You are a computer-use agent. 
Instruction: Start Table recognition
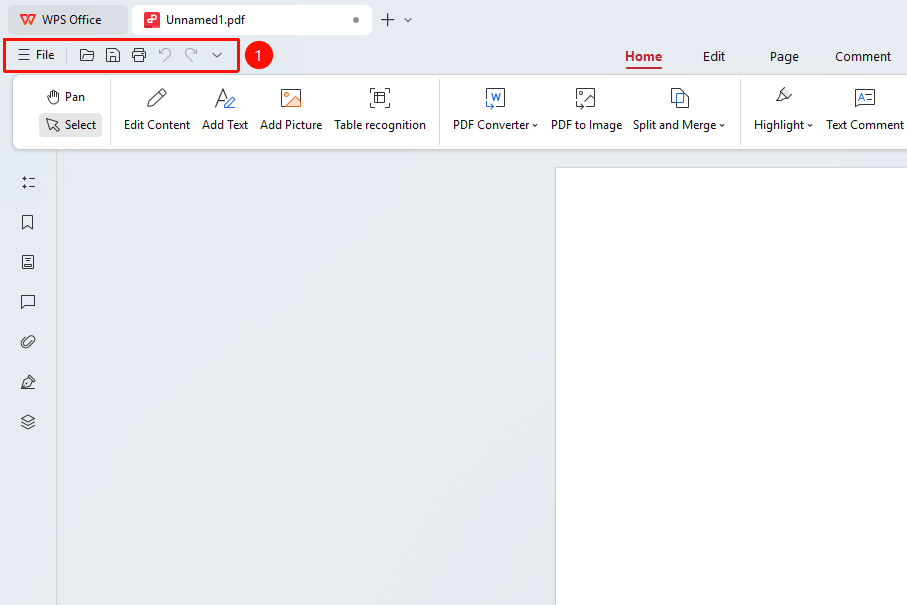click(x=379, y=110)
